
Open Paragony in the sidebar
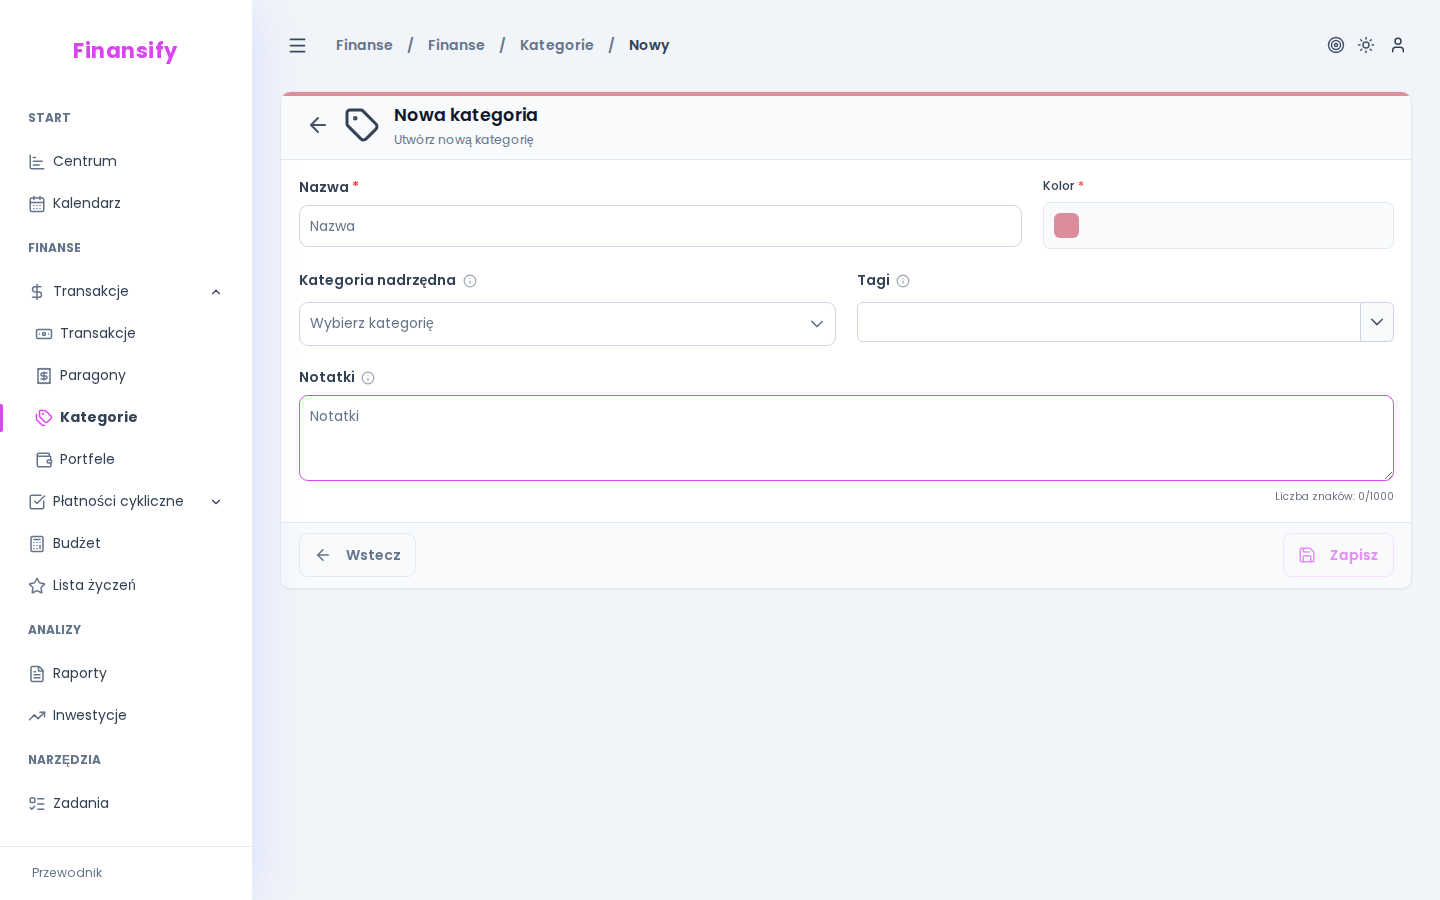tap(92, 375)
